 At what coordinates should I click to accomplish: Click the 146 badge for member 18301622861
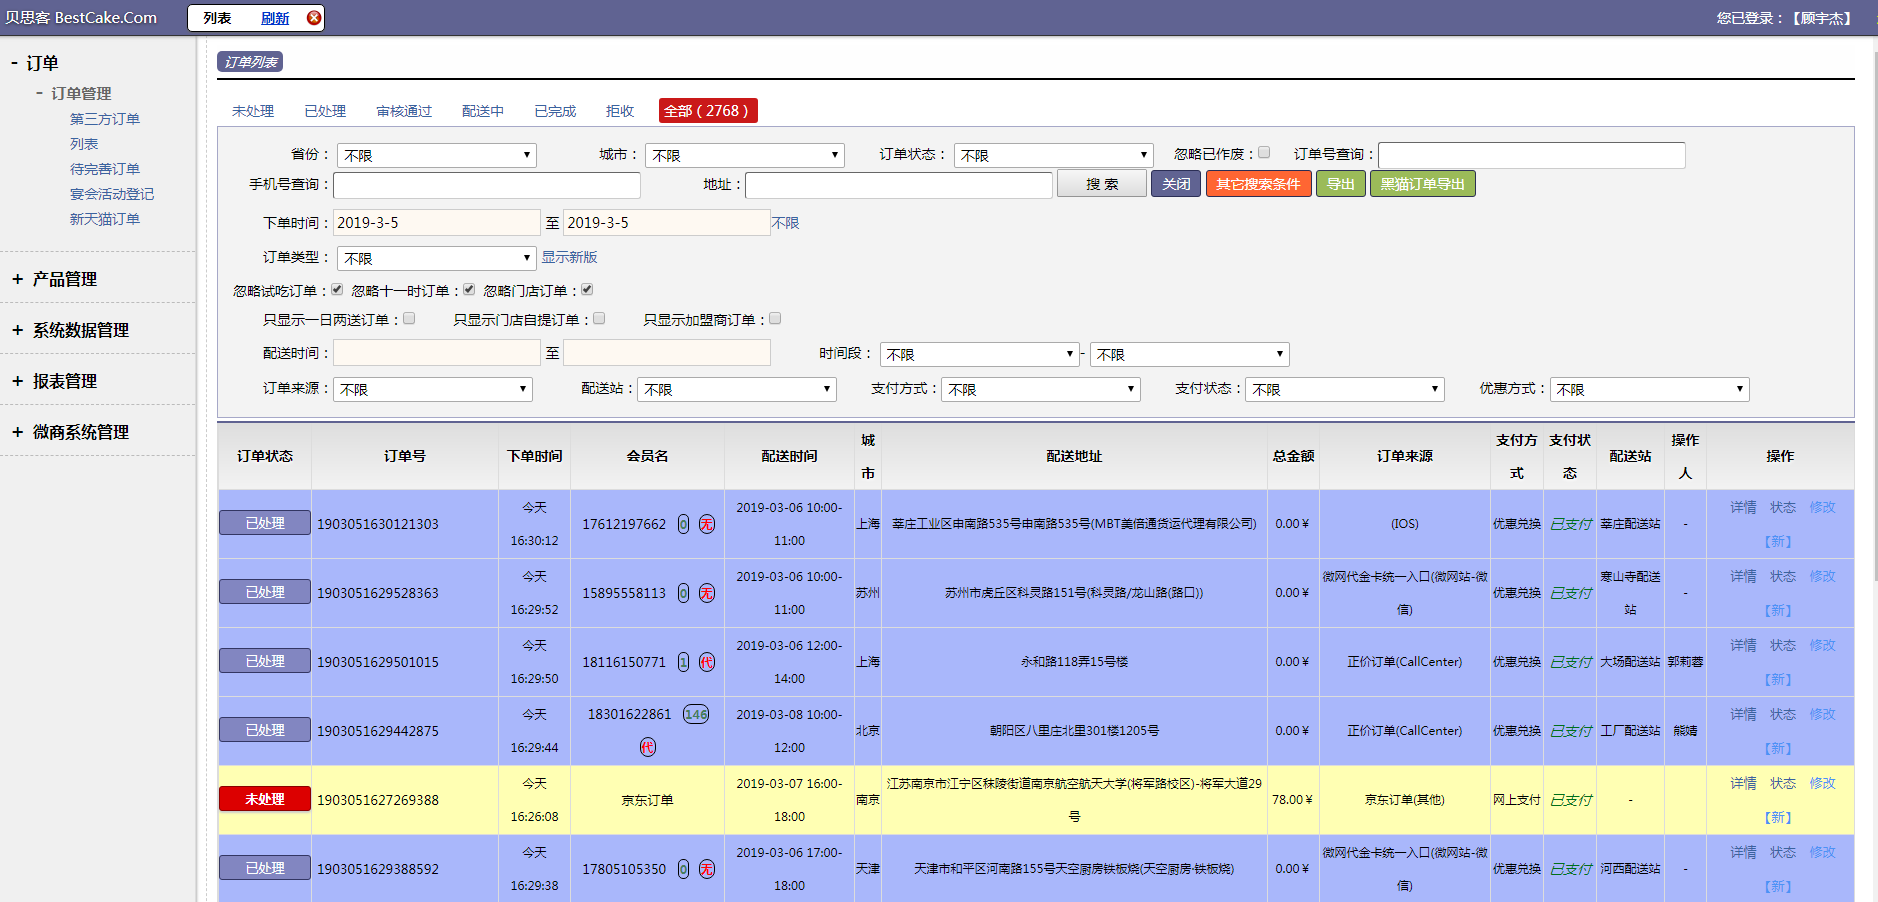click(696, 714)
